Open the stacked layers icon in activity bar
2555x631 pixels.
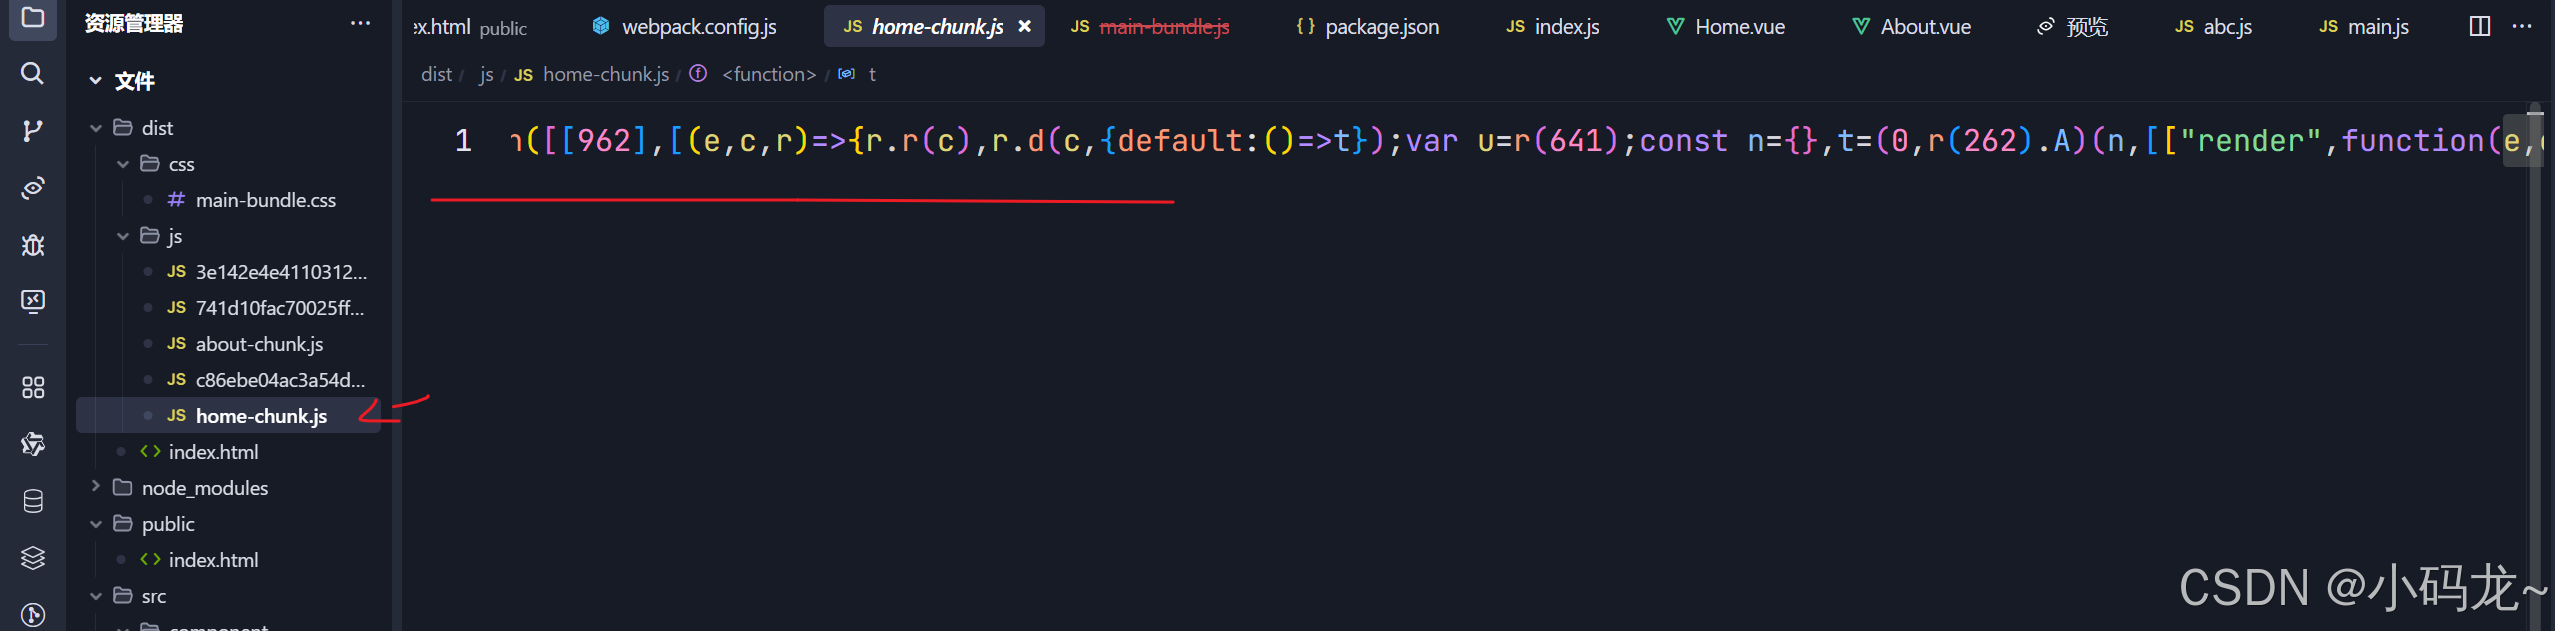(x=33, y=558)
